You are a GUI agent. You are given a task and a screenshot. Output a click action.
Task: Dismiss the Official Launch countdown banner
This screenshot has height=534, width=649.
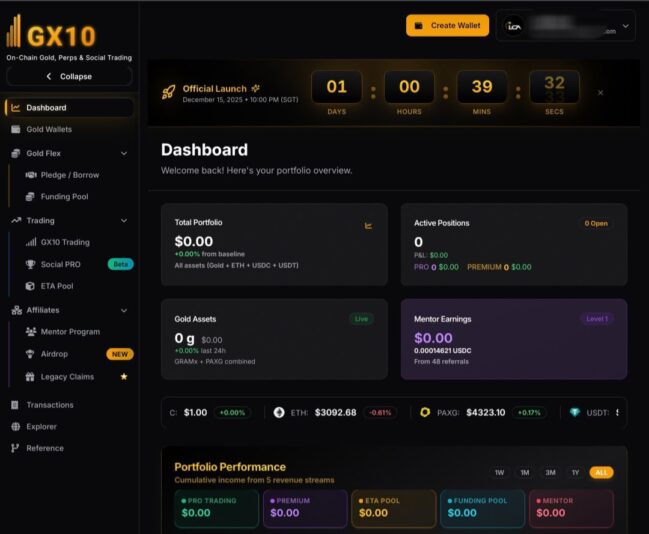coord(600,92)
